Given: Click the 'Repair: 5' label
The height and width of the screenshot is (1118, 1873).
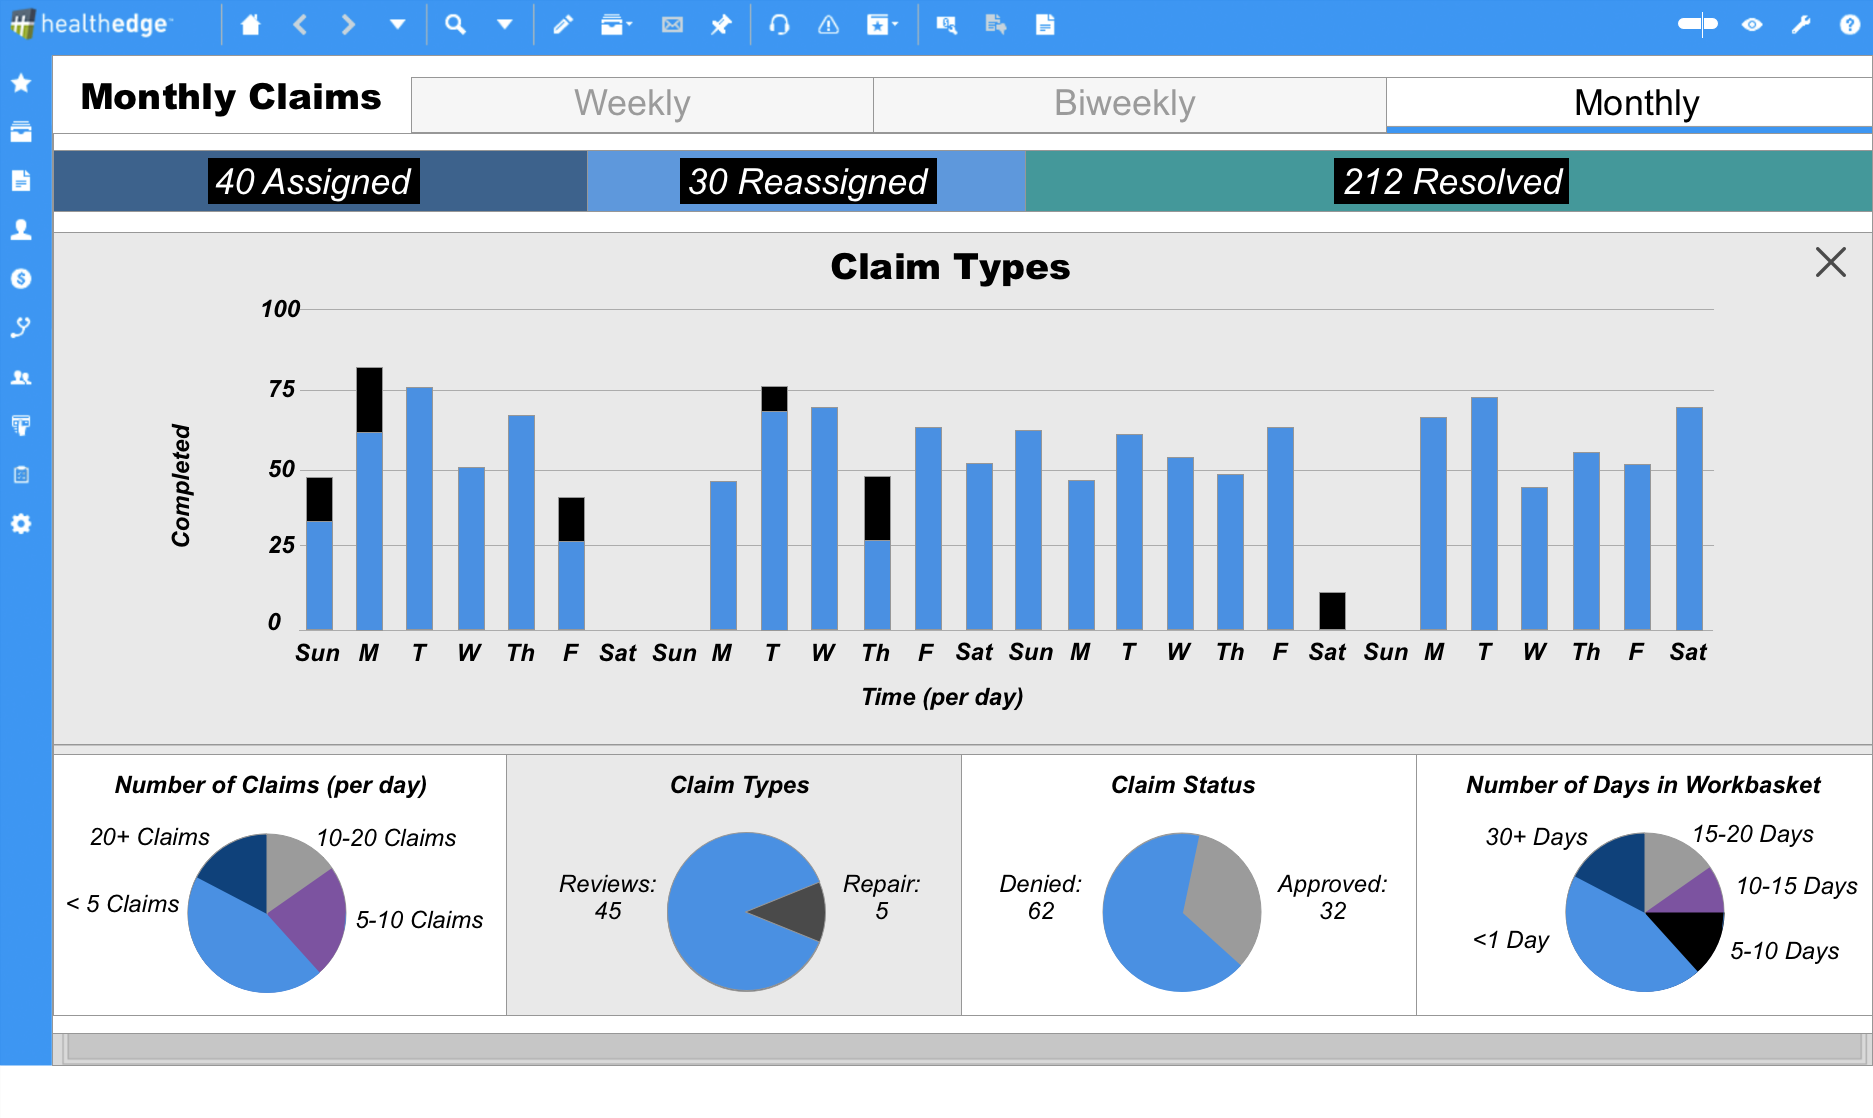Looking at the screenshot, I should click(x=881, y=897).
